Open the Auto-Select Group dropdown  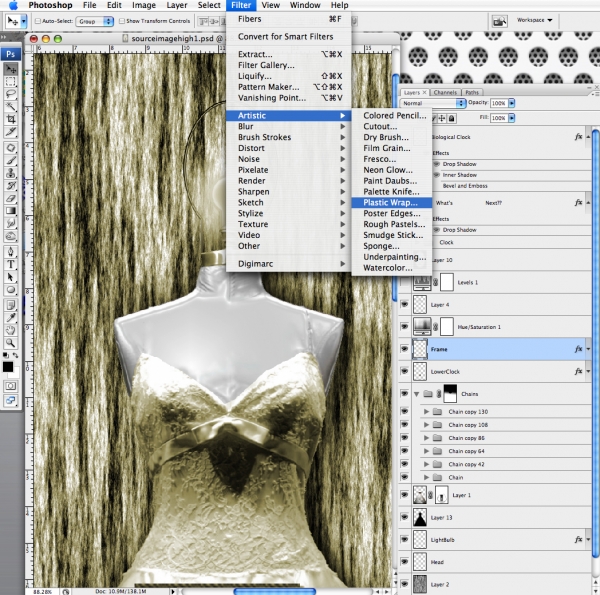[95, 21]
